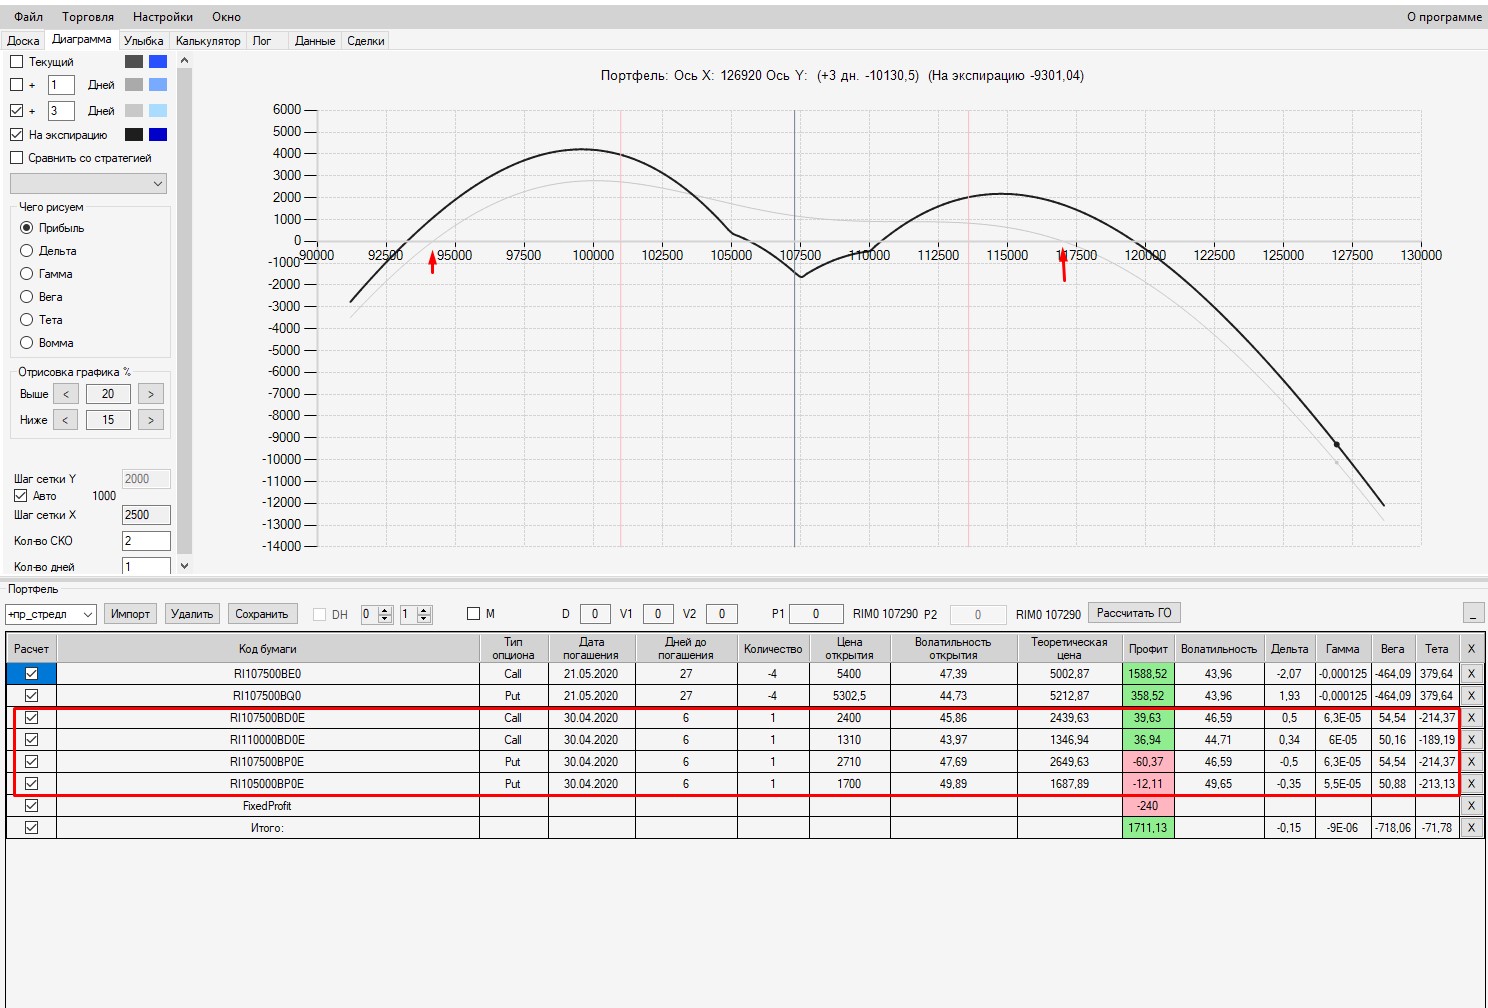Pick the dark gray swatch for Текущий
The height and width of the screenshot is (1008, 1488).
click(x=134, y=62)
